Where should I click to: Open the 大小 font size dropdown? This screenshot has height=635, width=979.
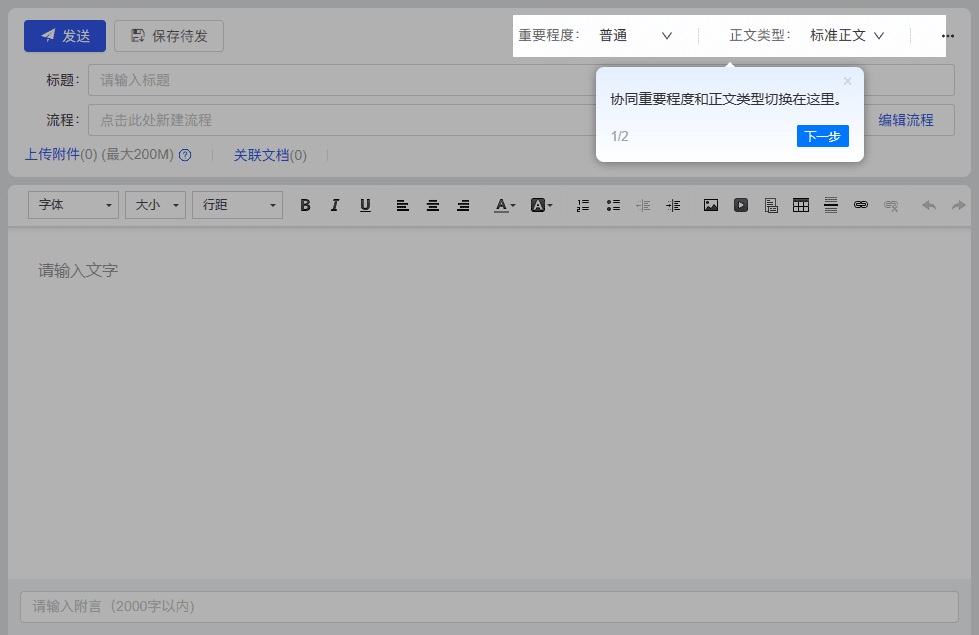155,205
